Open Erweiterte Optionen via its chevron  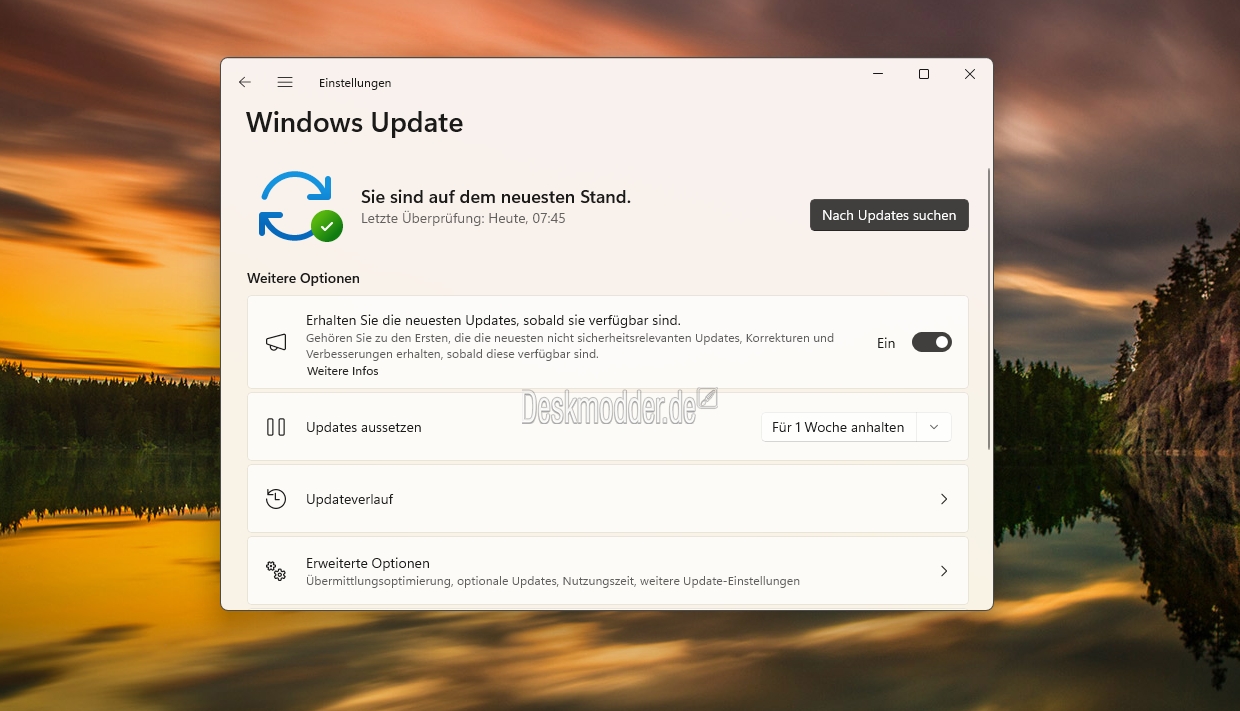pos(943,571)
